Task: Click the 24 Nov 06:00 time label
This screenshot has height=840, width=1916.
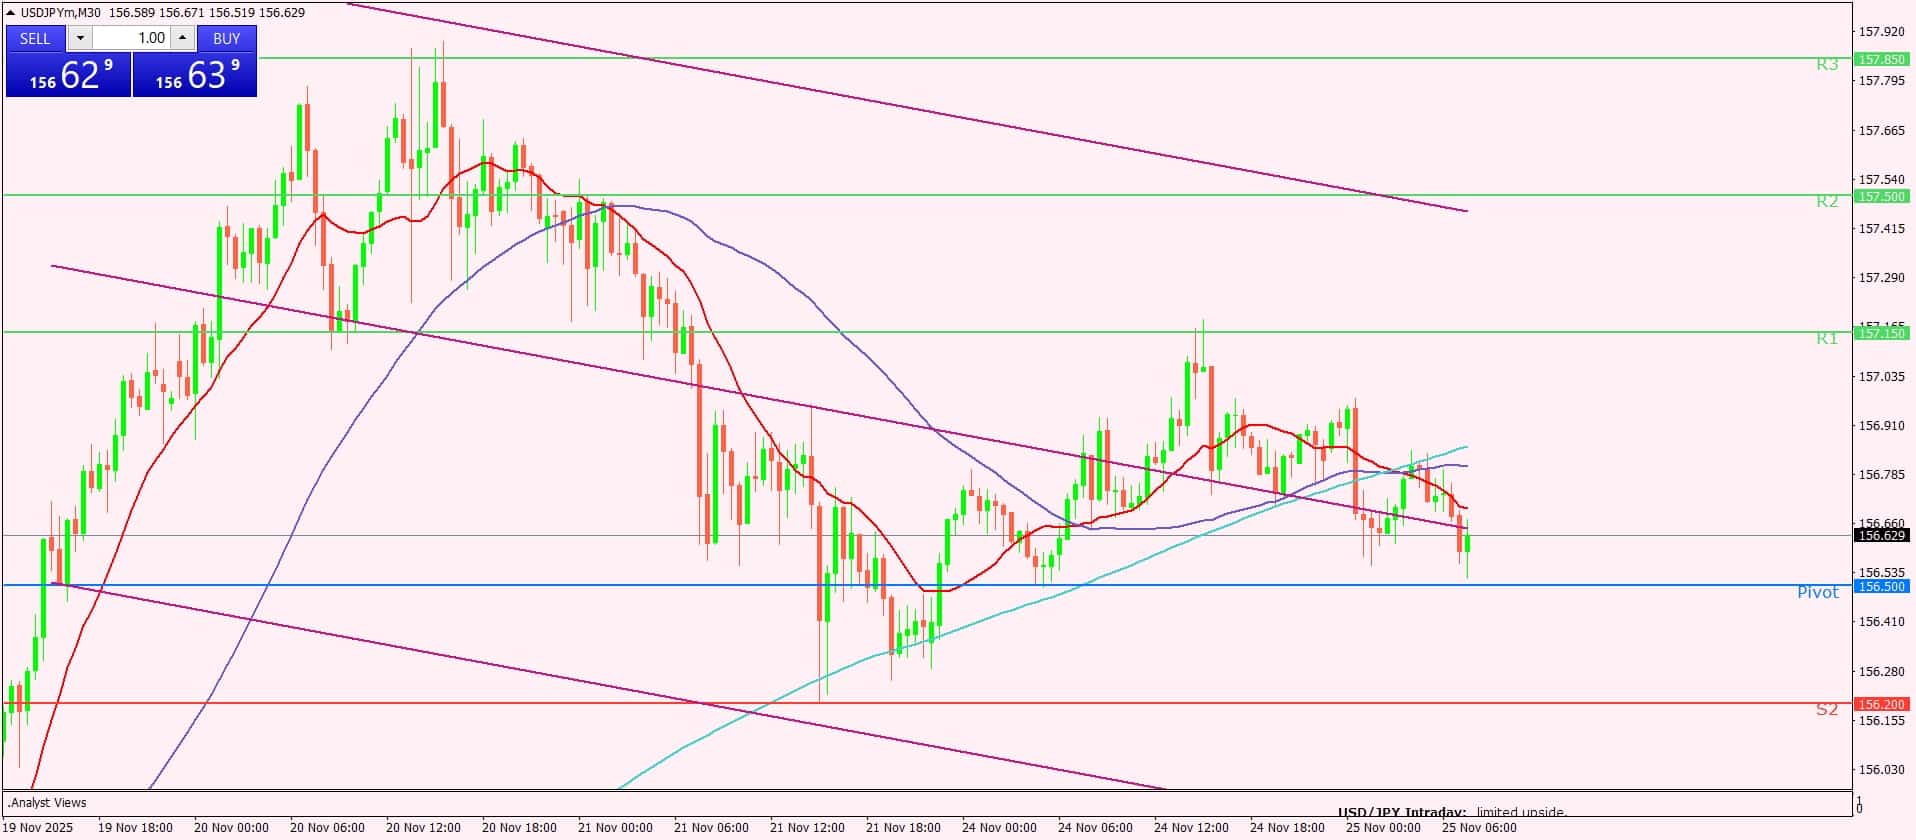Action: (1095, 828)
